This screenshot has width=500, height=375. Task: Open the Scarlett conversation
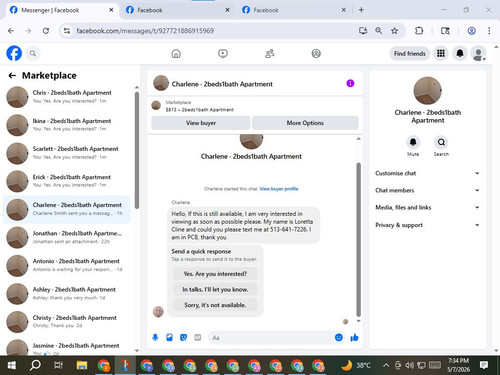click(67, 153)
